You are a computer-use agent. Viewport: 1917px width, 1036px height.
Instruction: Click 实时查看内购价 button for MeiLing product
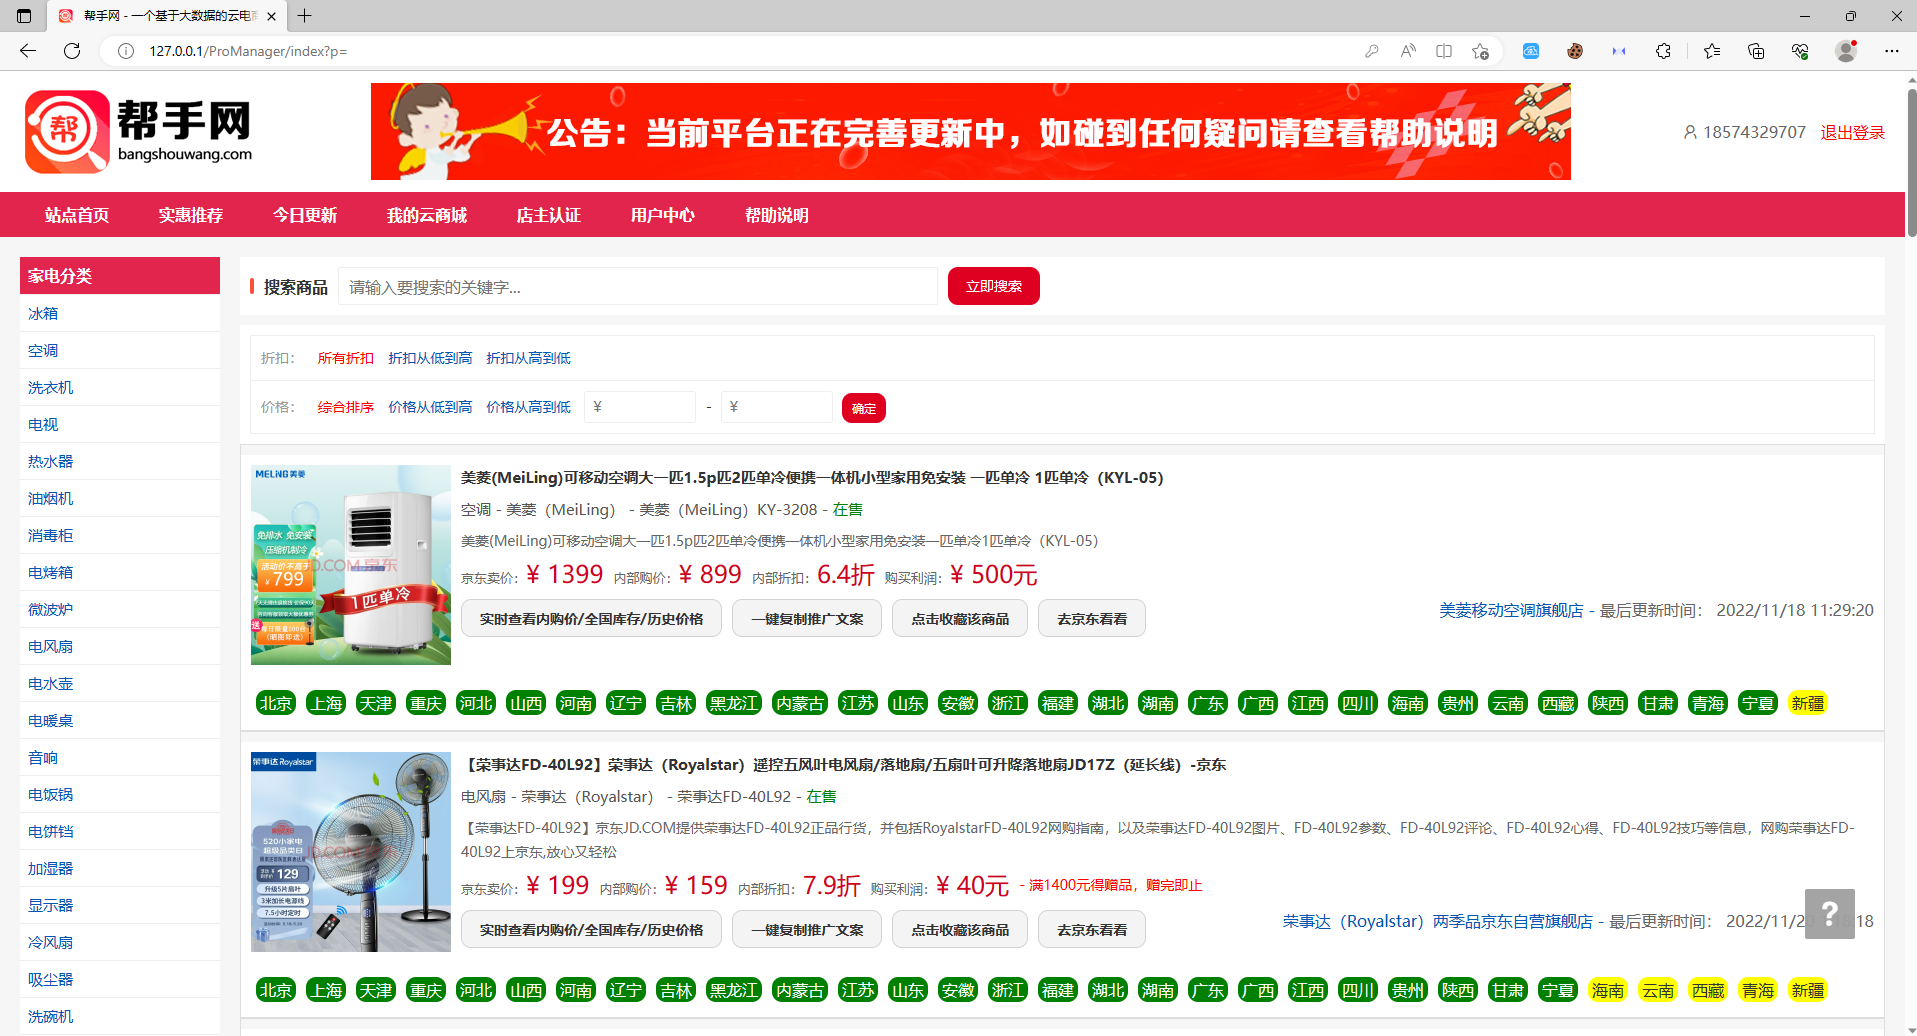pos(591,619)
